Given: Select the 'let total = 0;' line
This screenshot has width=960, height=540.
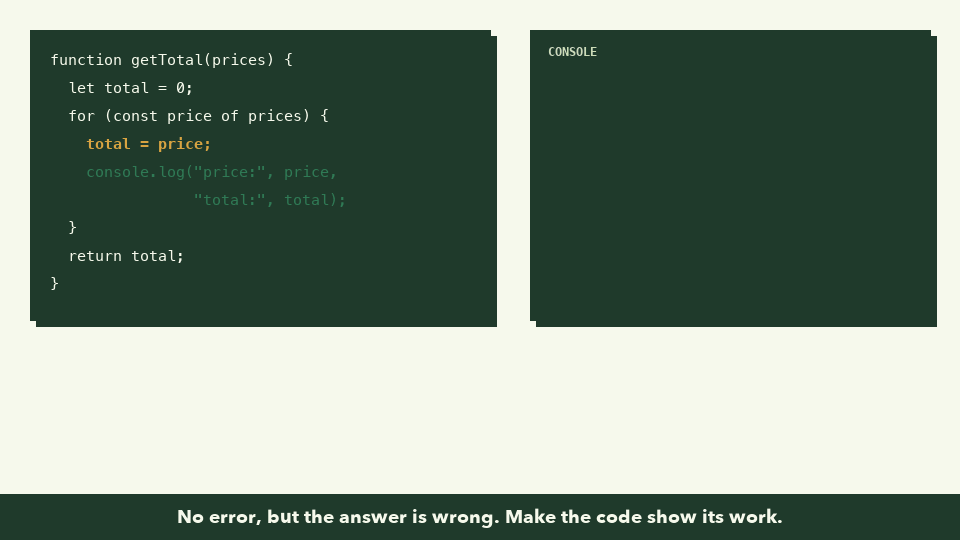Looking at the screenshot, I should coord(130,88).
